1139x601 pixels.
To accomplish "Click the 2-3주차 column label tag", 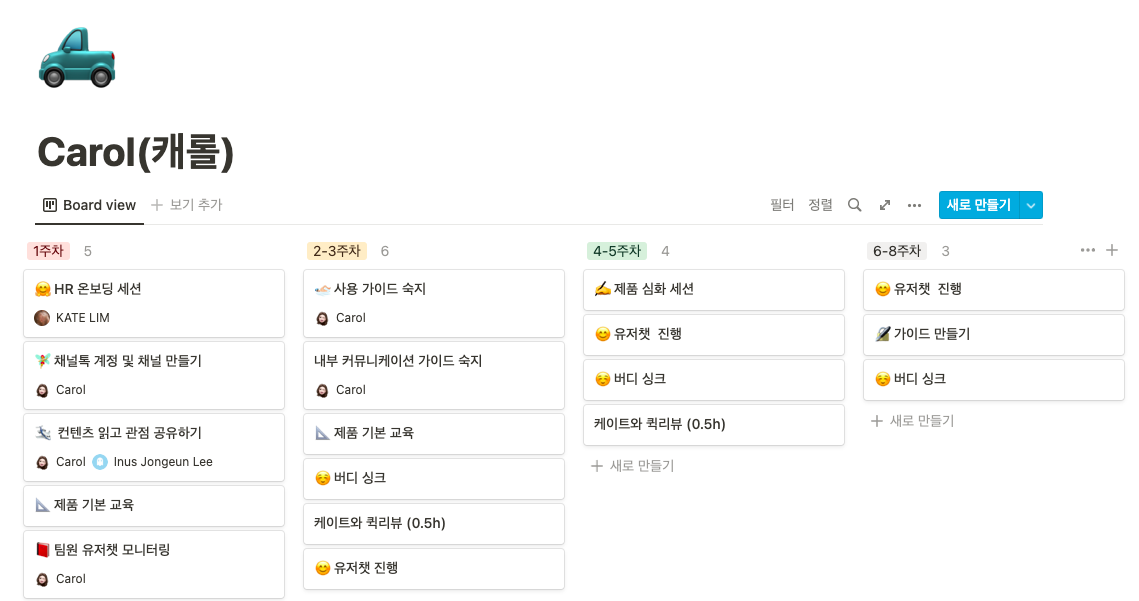I will pos(336,251).
